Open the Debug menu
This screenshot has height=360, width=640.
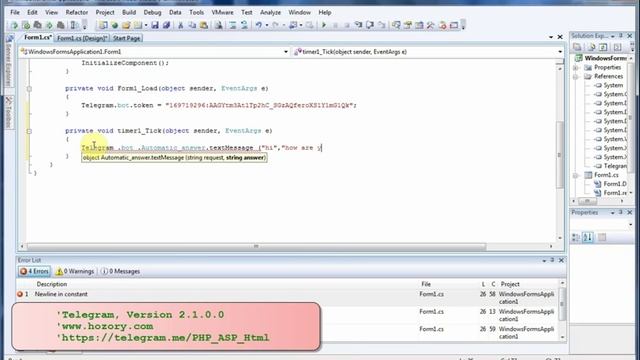pos(152,12)
